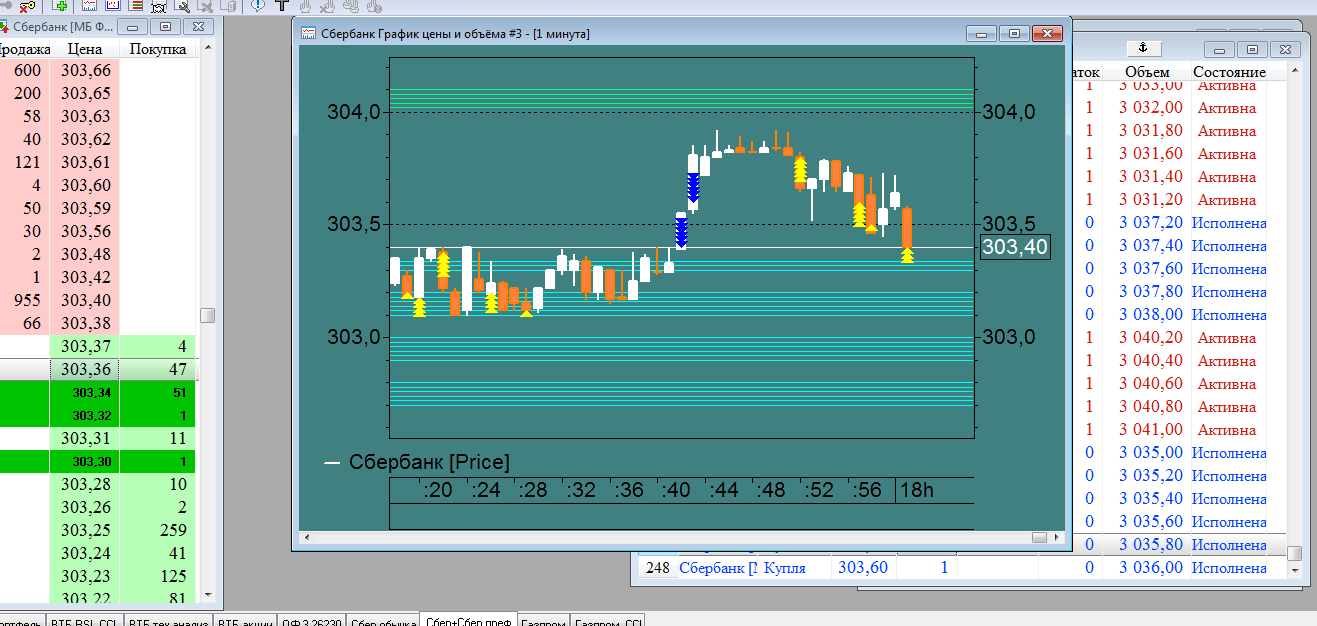Click the Цена column header in the order book

85,48
